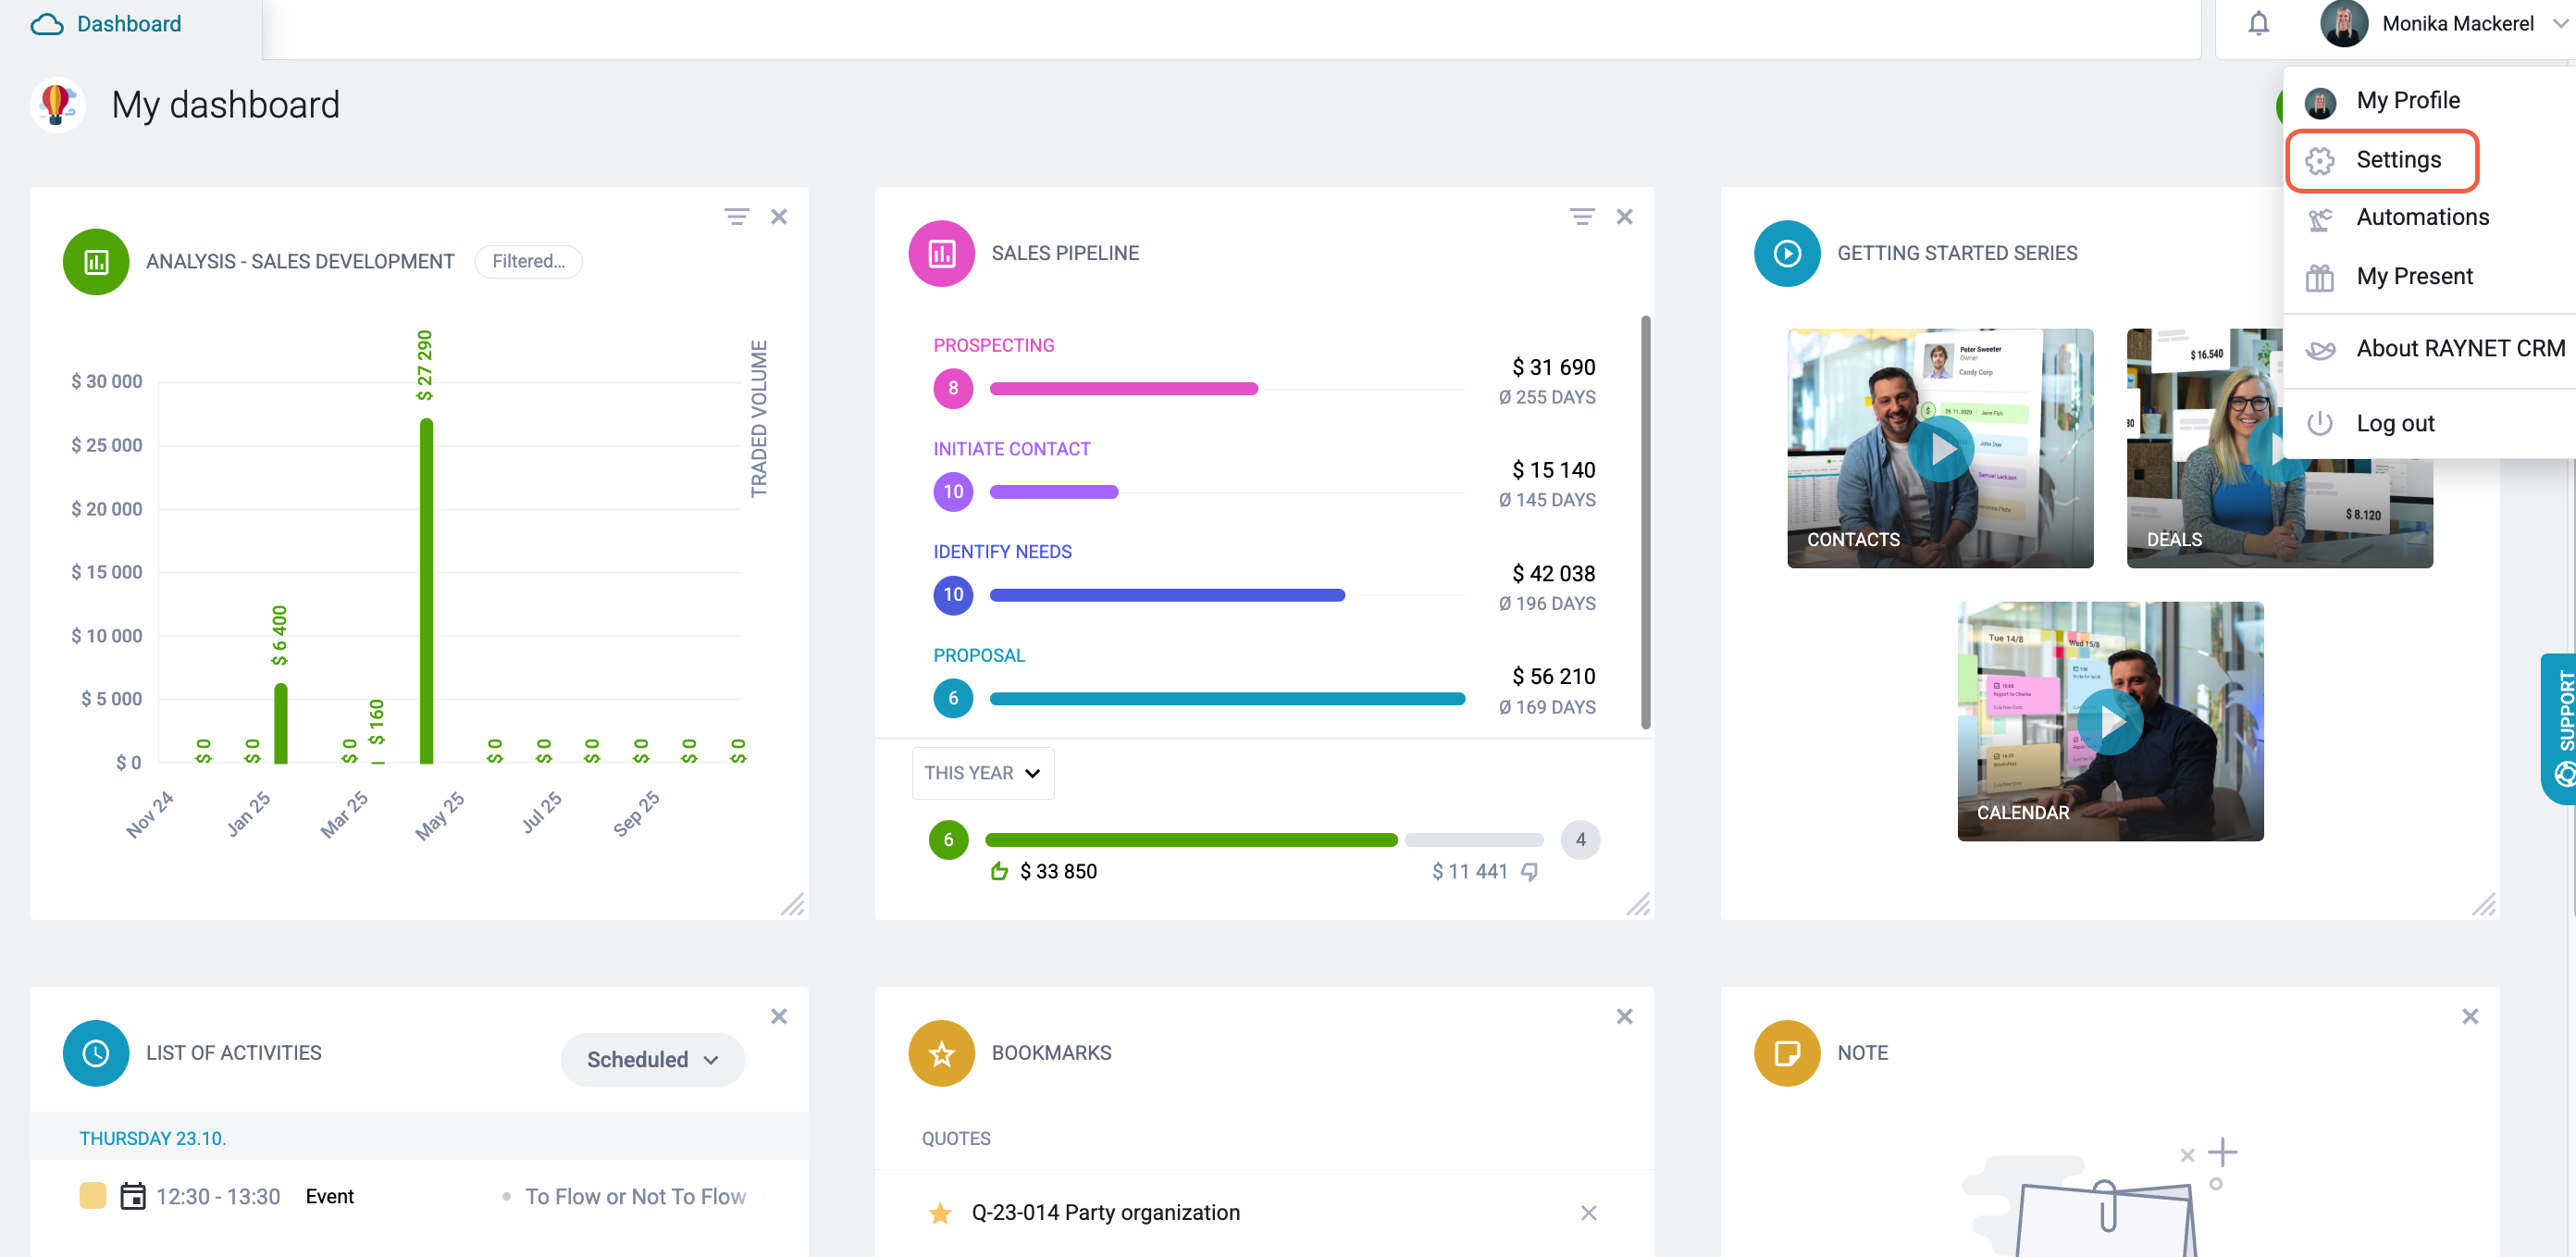Open filter options for Sales Development analysis
The image size is (2576, 1257).
737,217
